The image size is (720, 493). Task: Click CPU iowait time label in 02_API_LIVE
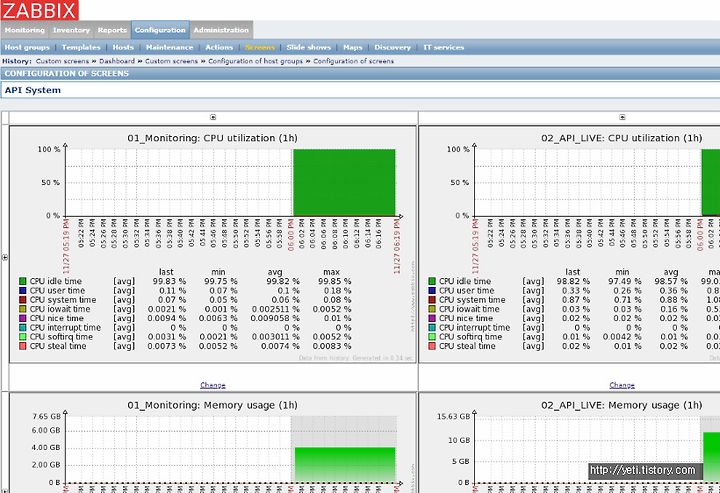469,309
